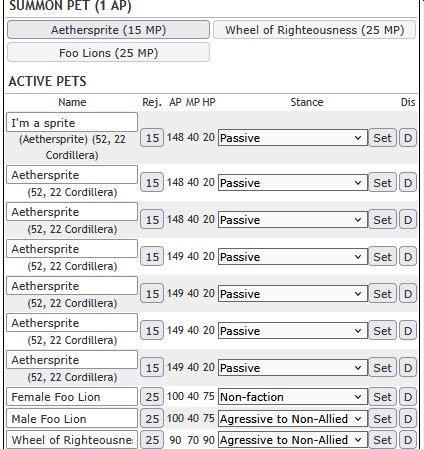
Task: Click the Wheel of Righteousness name field
Action: pyautogui.click(x=72, y=440)
